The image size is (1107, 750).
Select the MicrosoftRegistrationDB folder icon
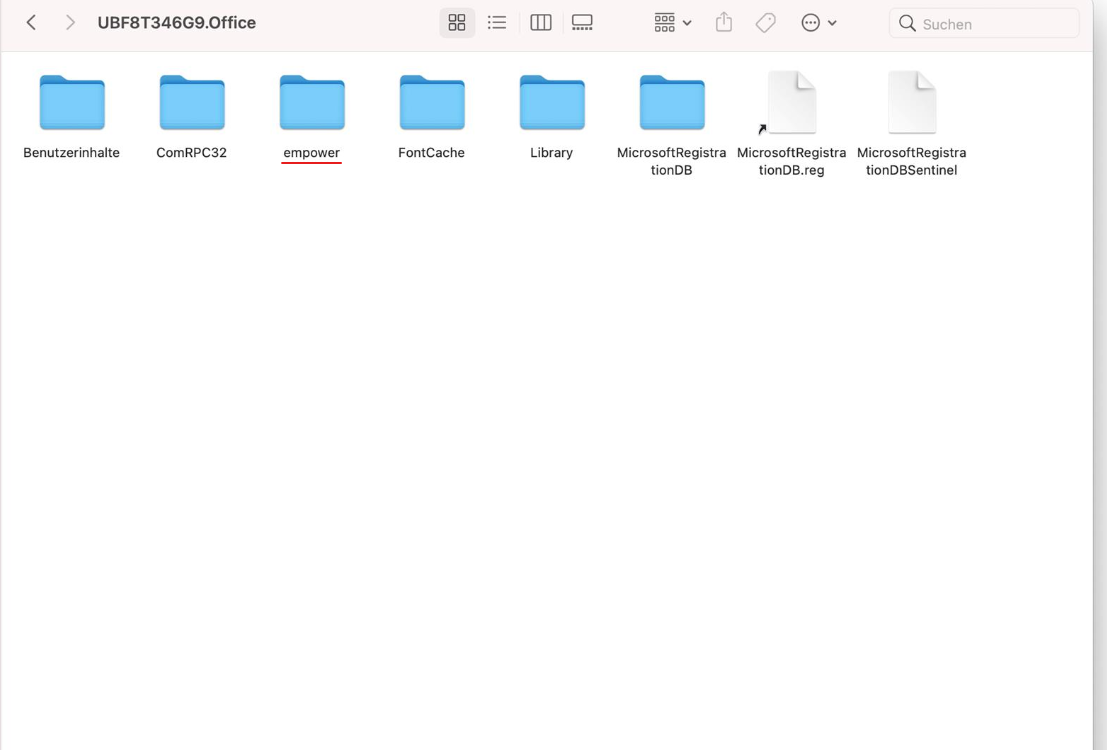pyautogui.click(x=672, y=102)
